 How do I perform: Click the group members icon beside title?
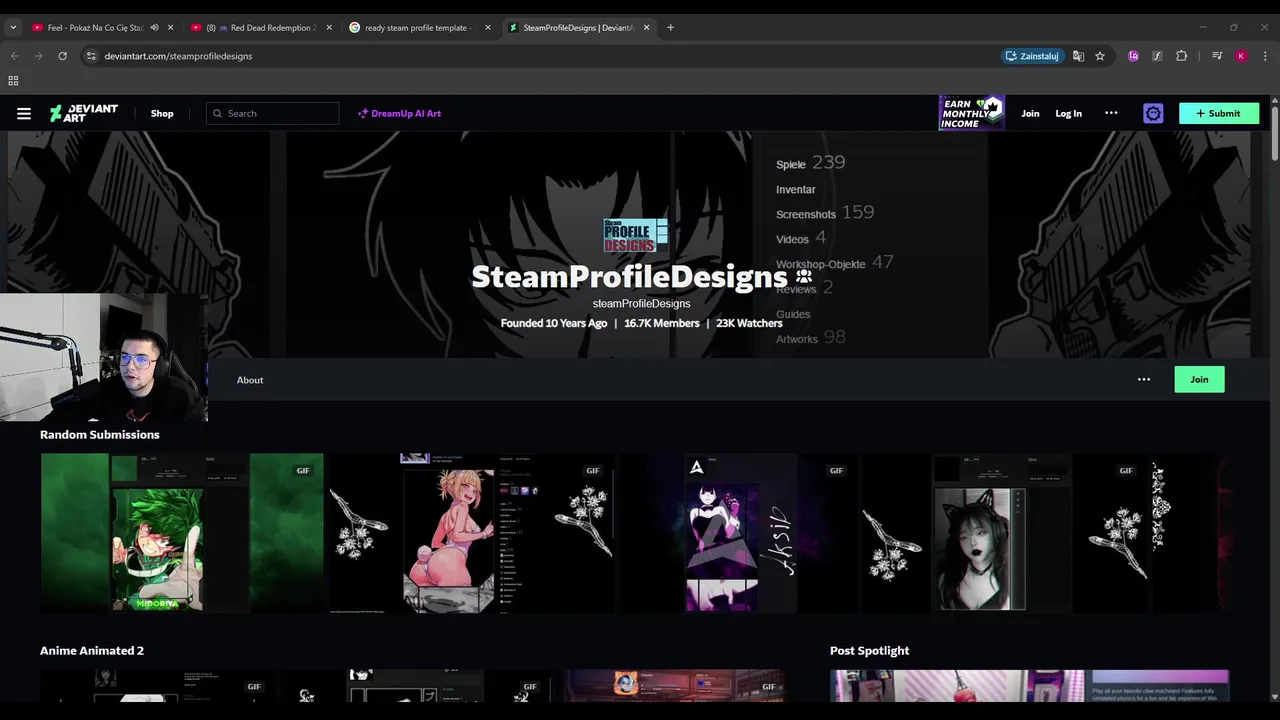pyautogui.click(x=804, y=277)
